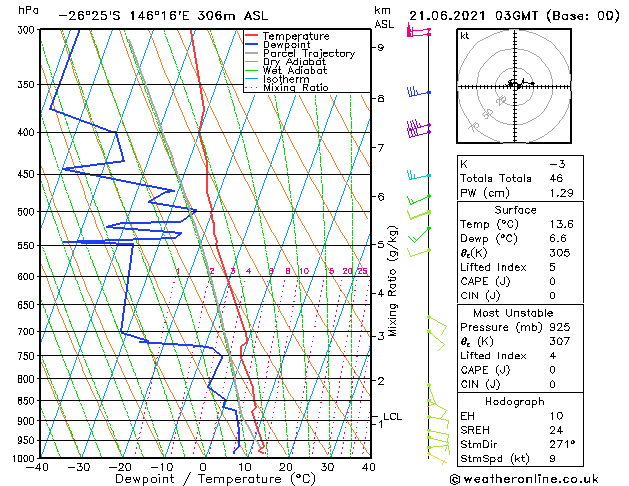The width and height of the screenshot is (629, 486).
Task: Select the Parcel Trajectory legend label
Action: [309, 53]
